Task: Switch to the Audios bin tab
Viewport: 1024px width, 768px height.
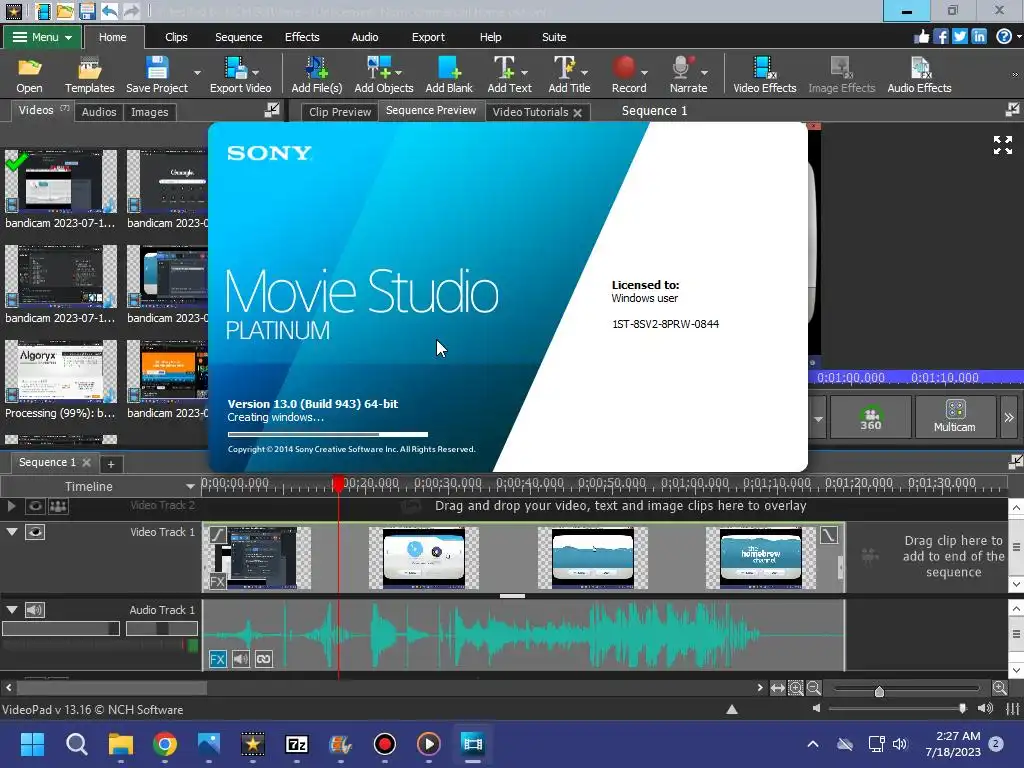Action: [x=99, y=112]
